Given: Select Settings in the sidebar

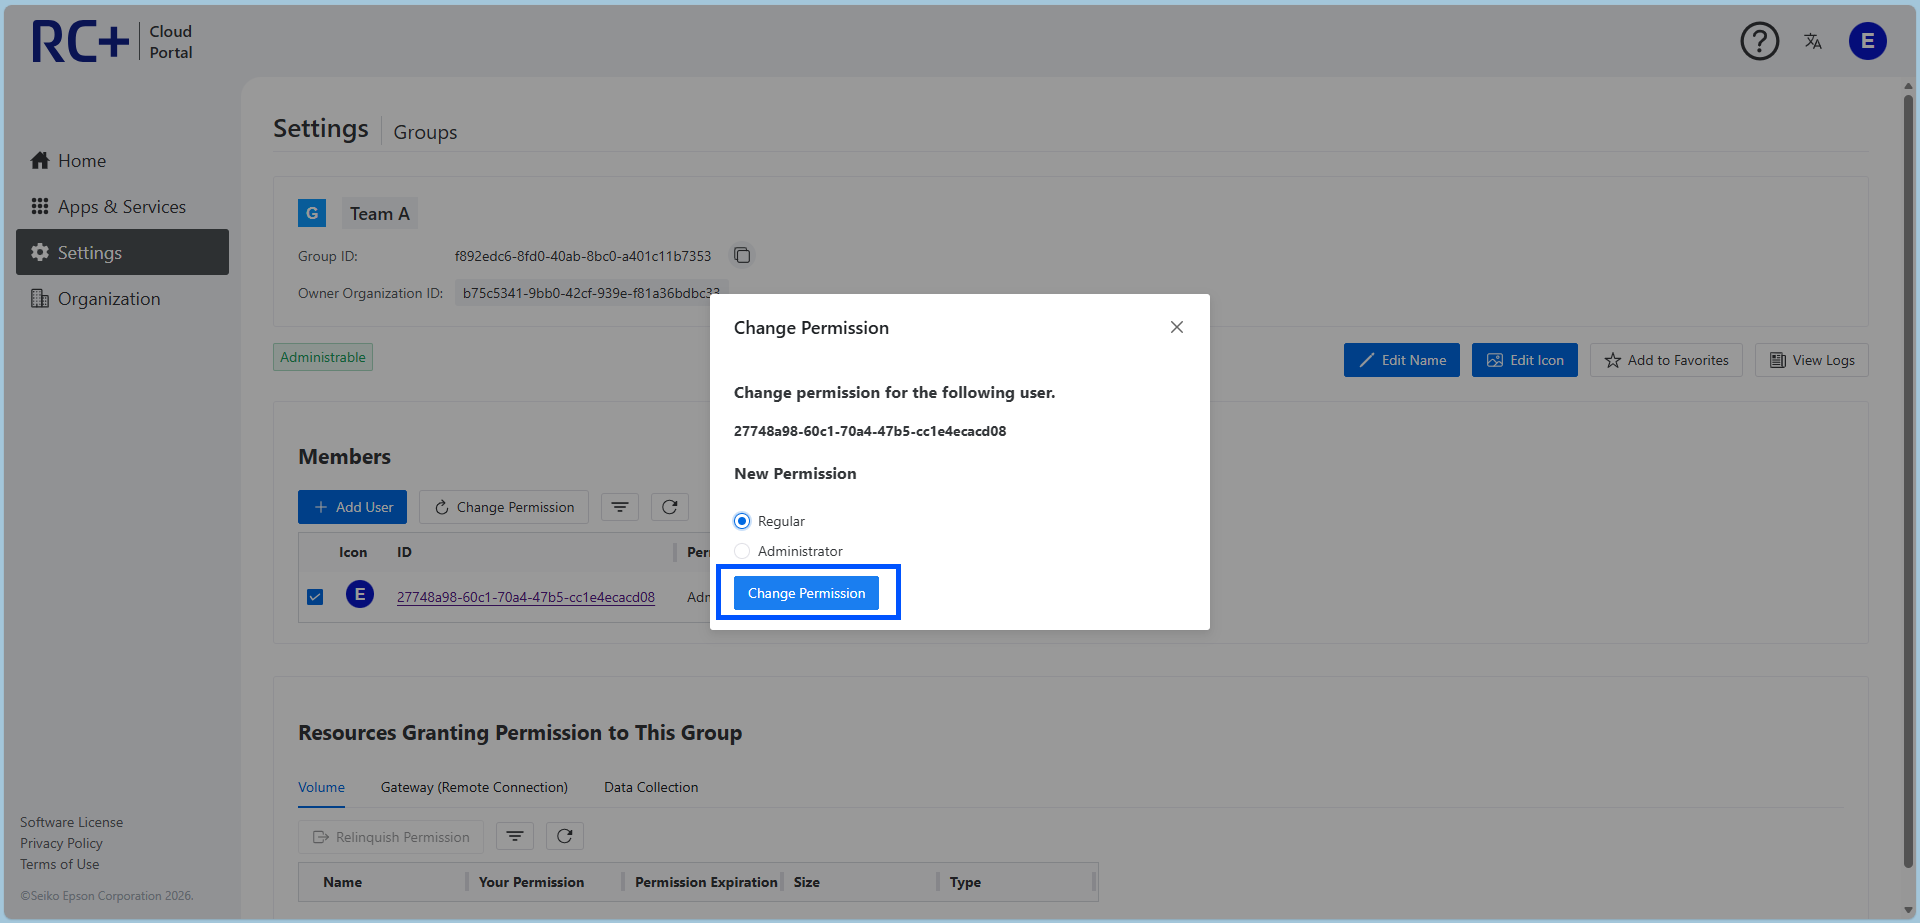Looking at the screenshot, I should 122,252.
